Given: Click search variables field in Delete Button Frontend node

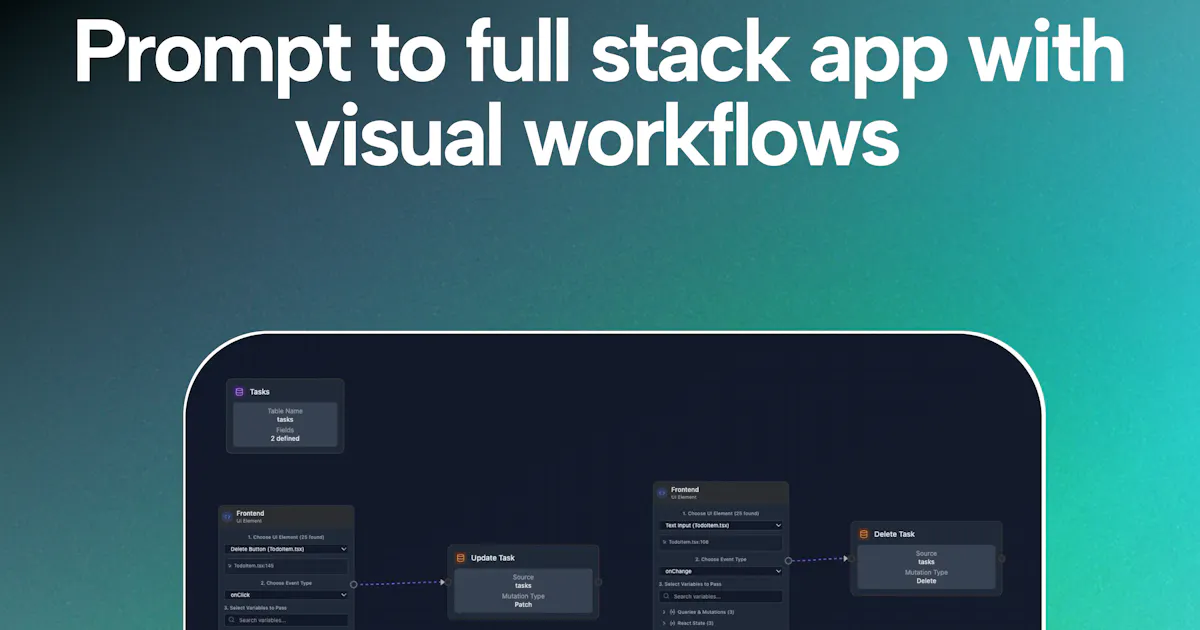Looking at the screenshot, I should [286, 620].
